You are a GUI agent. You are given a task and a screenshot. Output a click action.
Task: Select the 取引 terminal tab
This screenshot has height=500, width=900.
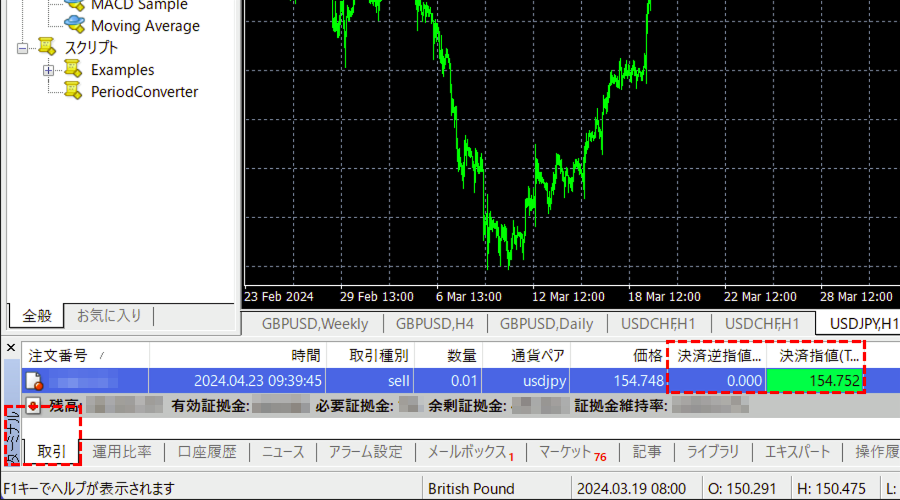(x=52, y=452)
